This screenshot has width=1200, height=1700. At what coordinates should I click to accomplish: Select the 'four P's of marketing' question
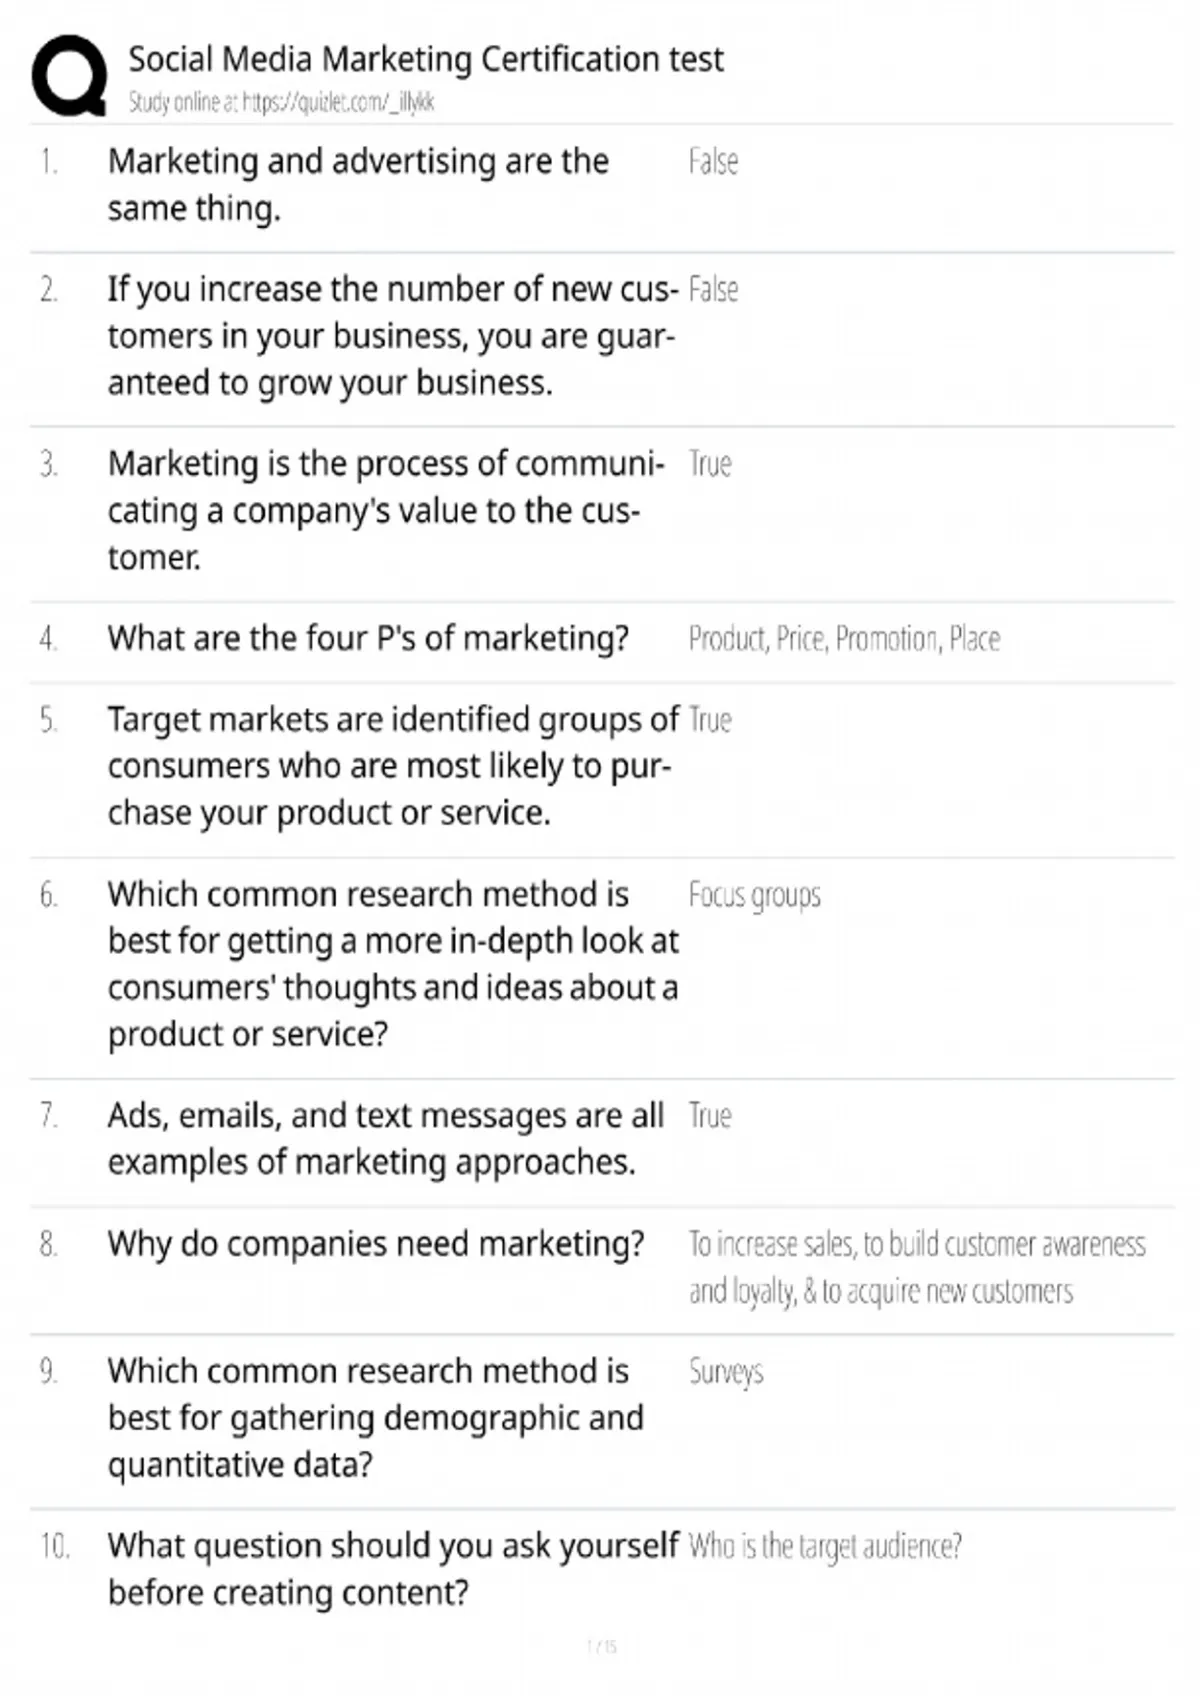(368, 638)
